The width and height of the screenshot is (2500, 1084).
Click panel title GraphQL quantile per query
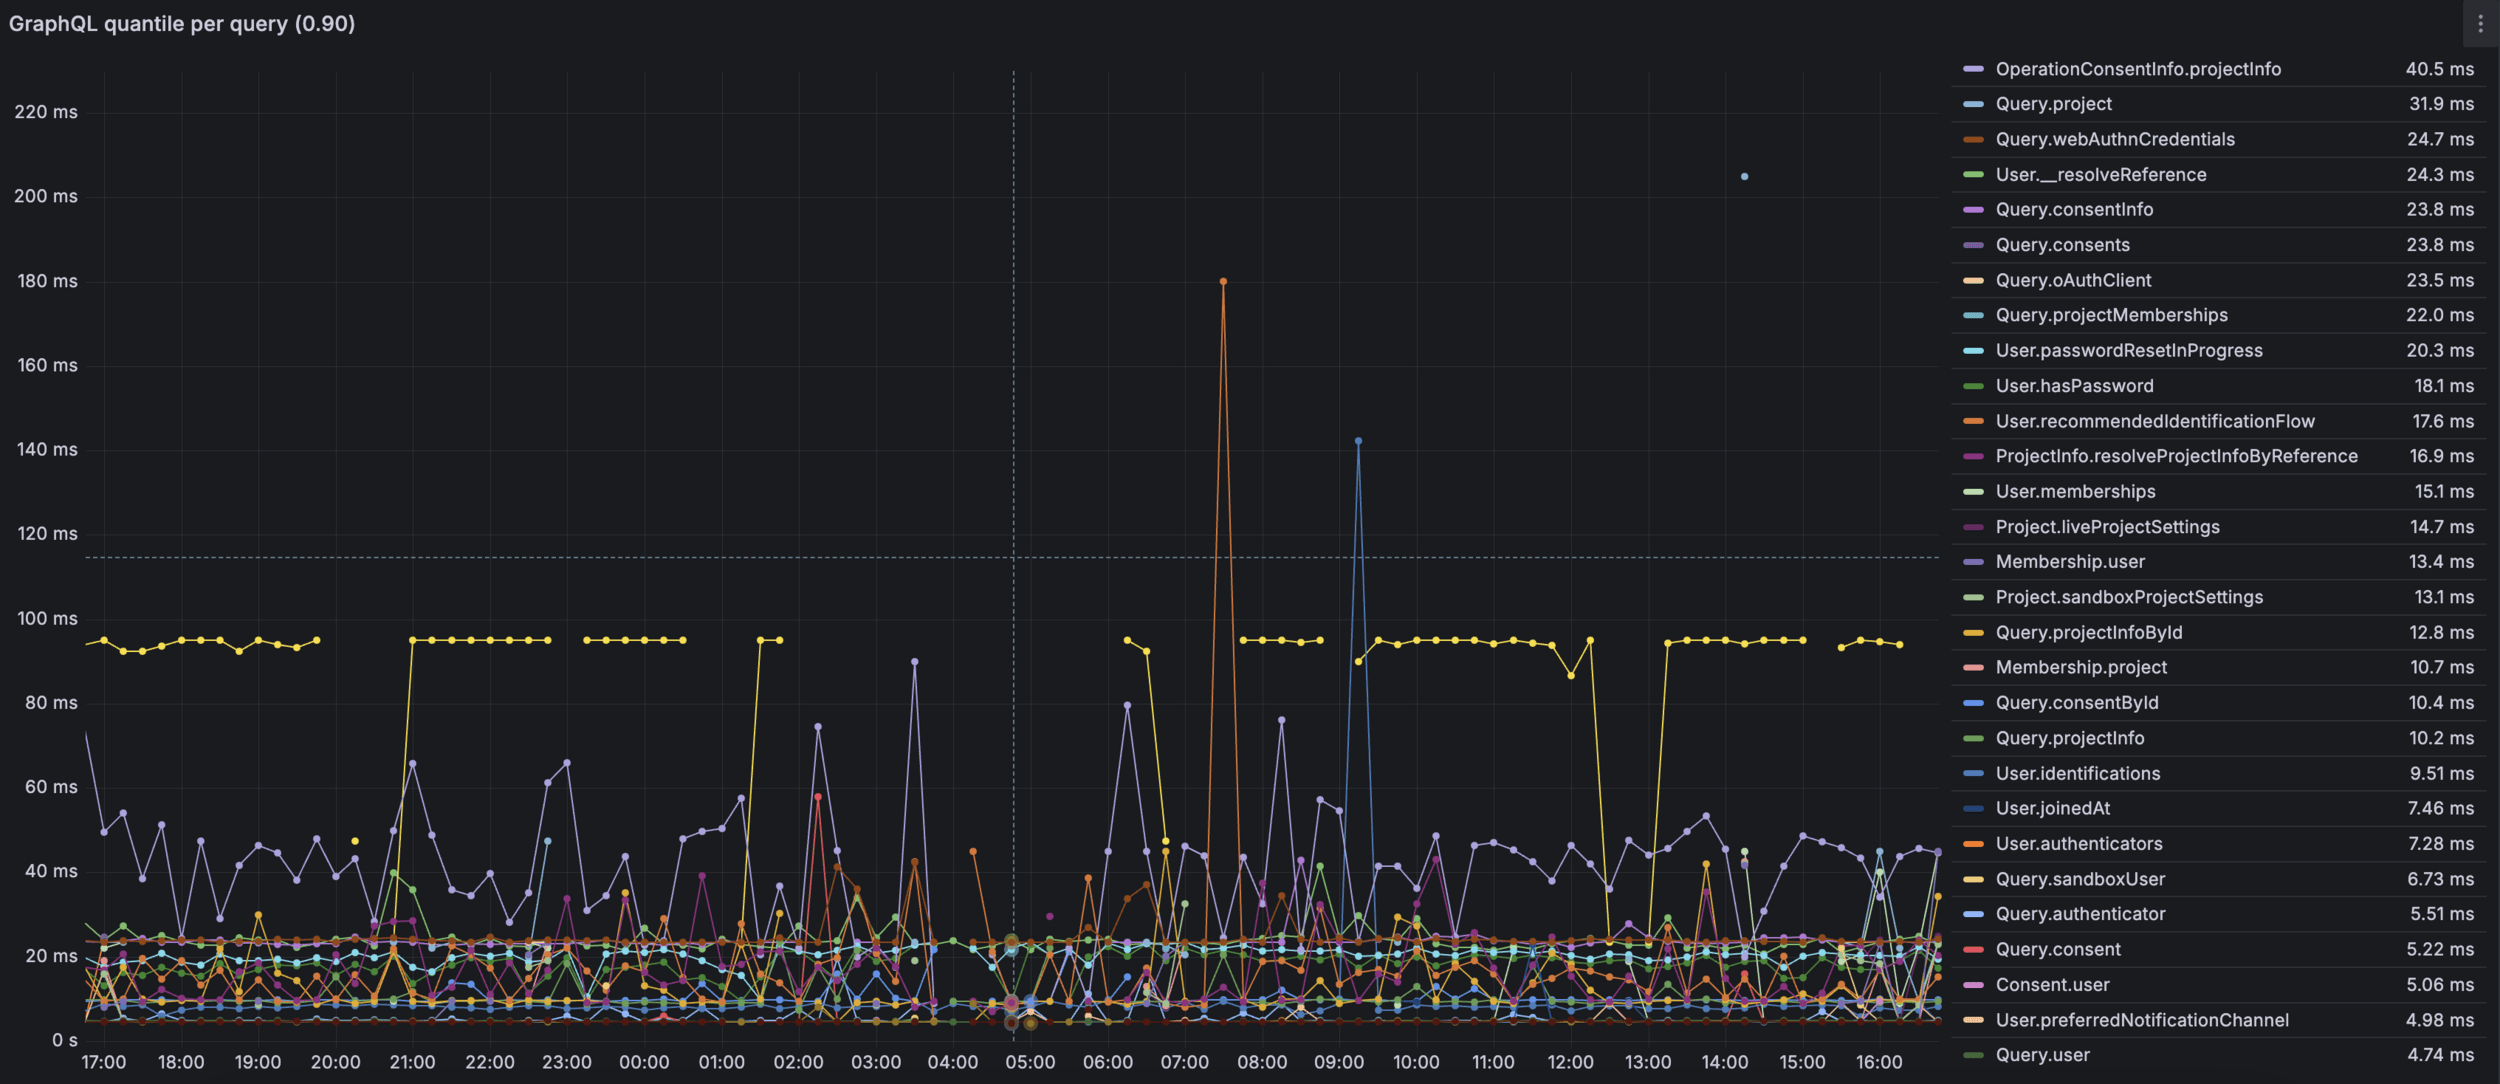[182, 24]
